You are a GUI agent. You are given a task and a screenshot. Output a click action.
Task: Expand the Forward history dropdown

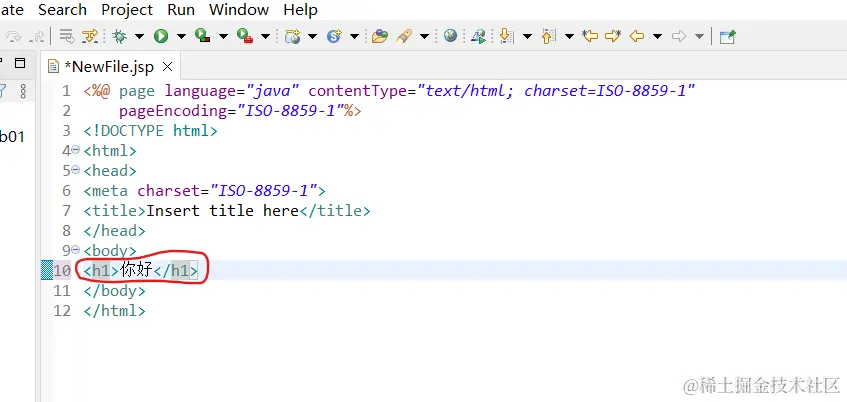[x=700, y=36]
